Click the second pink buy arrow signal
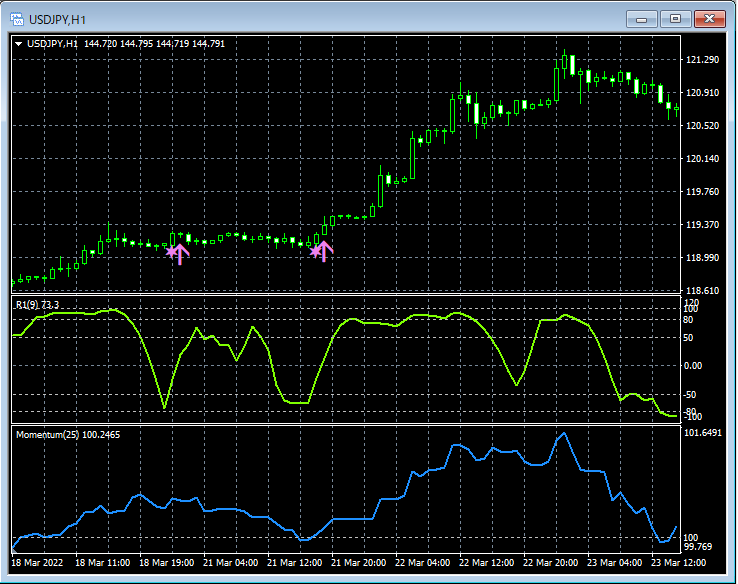The height and width of the screenshot is (584, 738). 322,250
